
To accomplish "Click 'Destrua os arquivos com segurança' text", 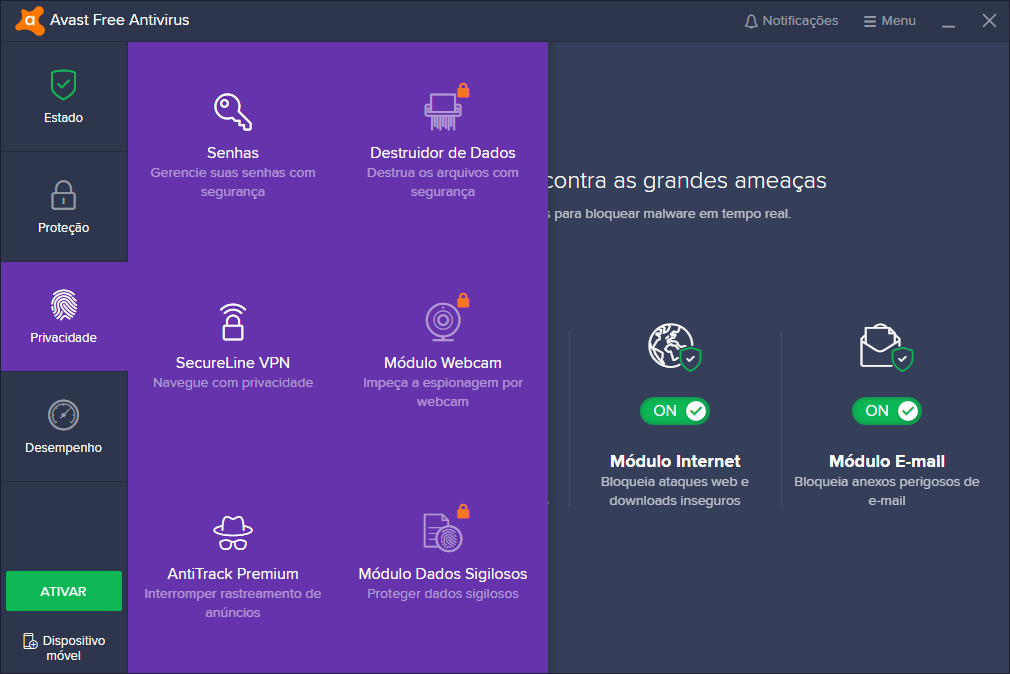I will [x=443, y=182].
